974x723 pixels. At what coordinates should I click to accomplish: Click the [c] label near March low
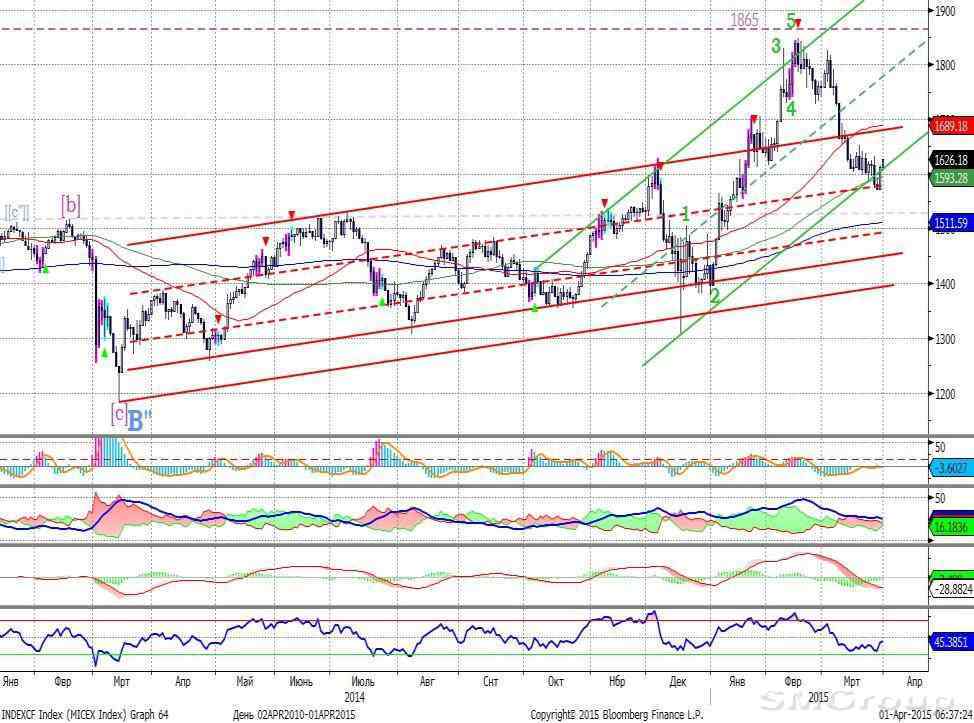point(118,412)
